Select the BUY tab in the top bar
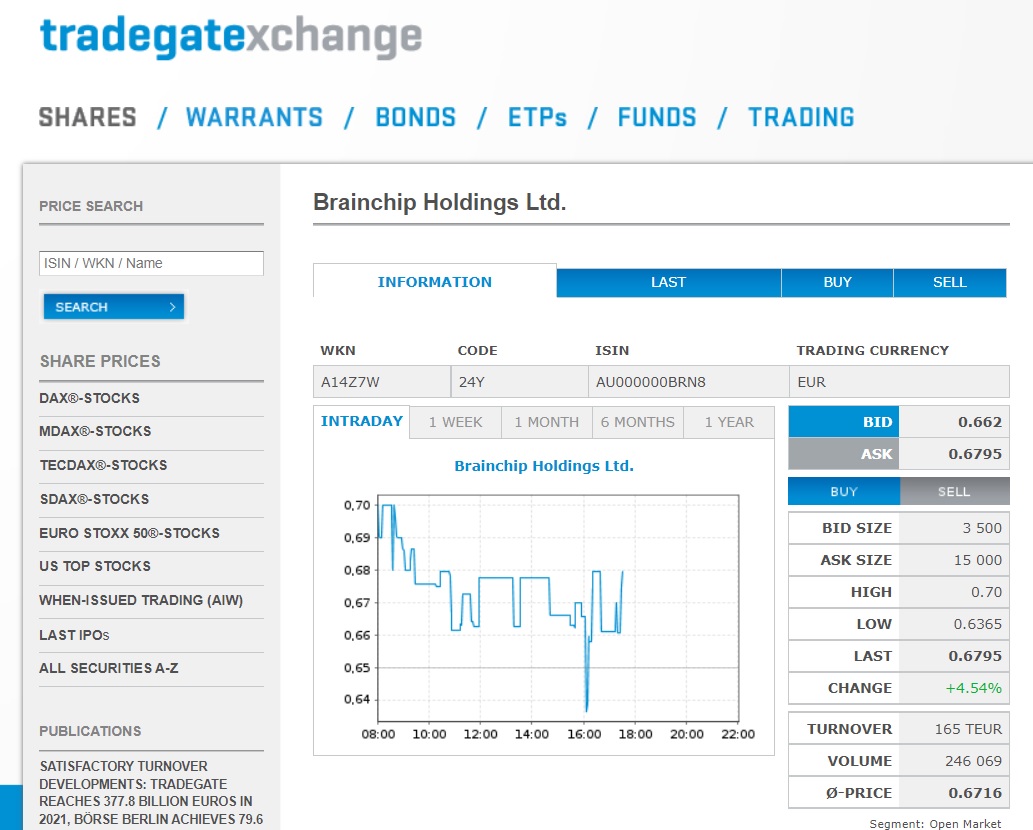This screenshot has height=830, width=1033. pos(837,282)
